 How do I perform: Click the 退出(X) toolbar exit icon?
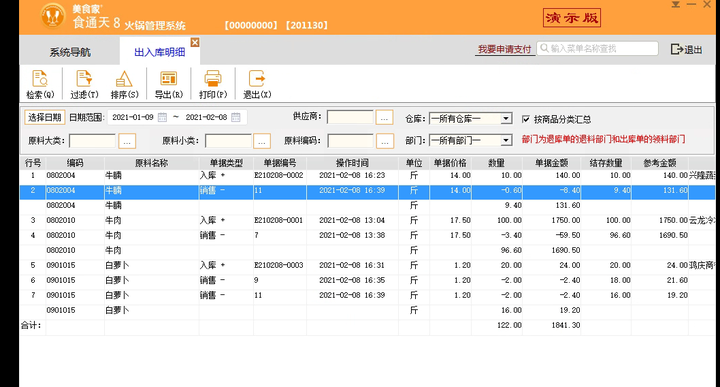(x=257, y=84)
